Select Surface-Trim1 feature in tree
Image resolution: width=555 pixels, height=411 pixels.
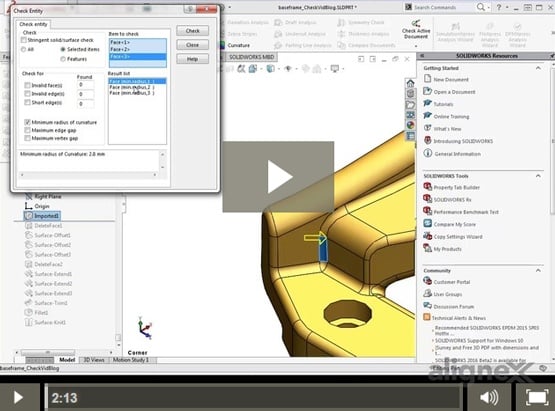click(46, 303)
